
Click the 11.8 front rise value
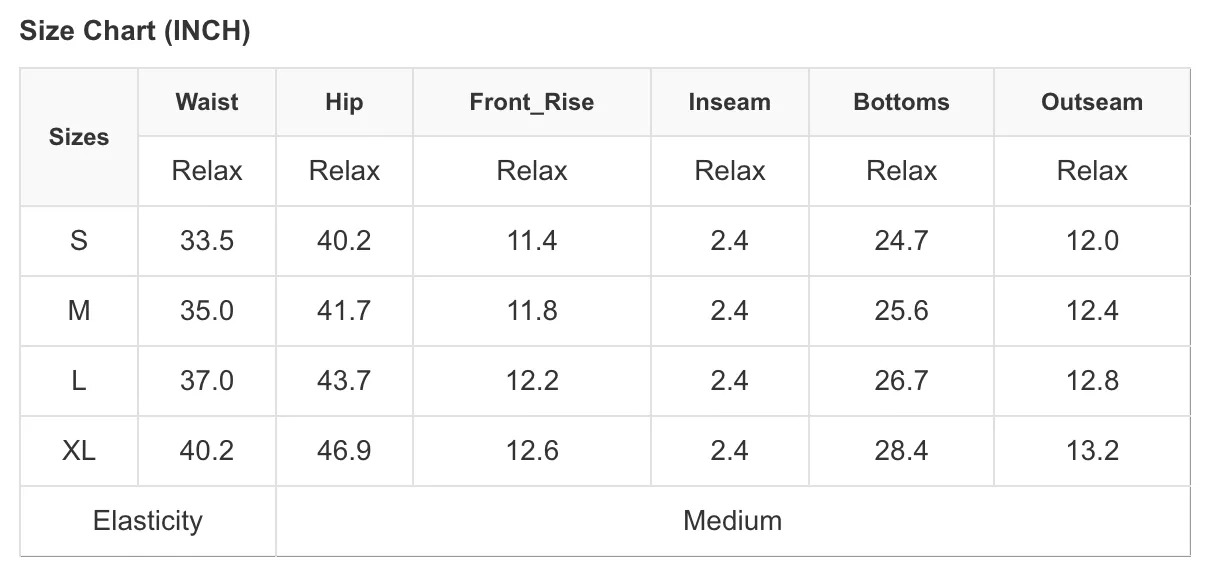(532, 311)
